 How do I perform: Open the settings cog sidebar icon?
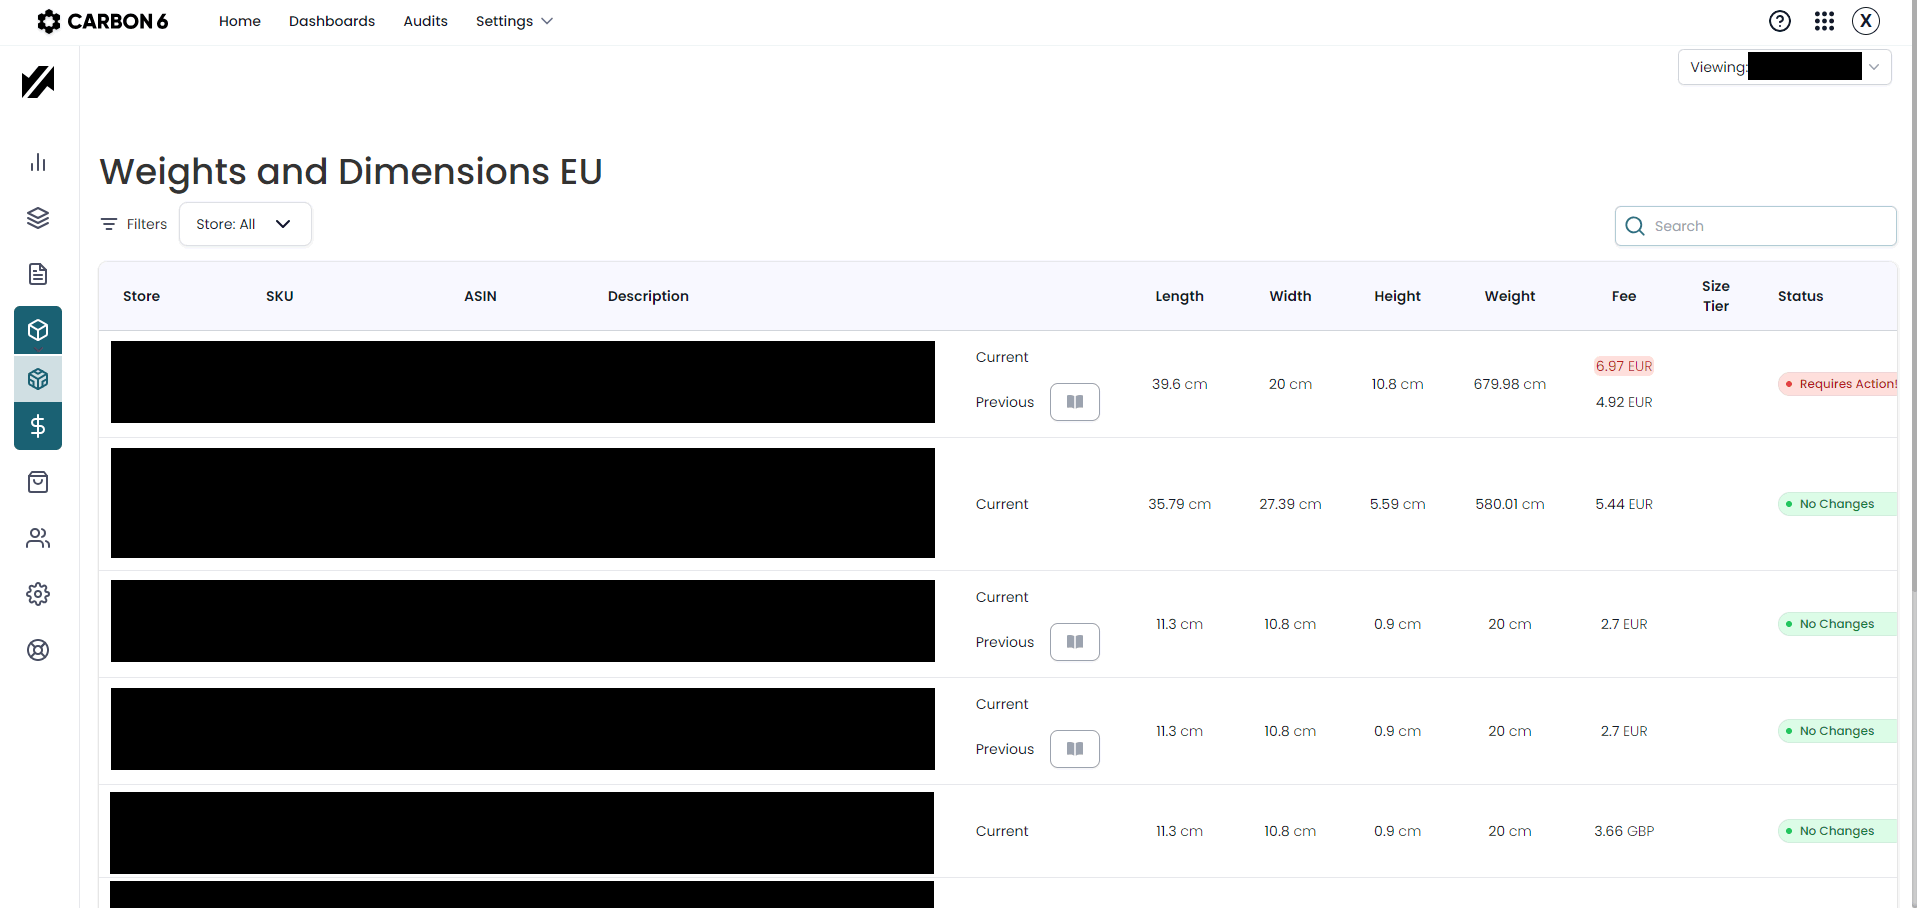[38, 594]
